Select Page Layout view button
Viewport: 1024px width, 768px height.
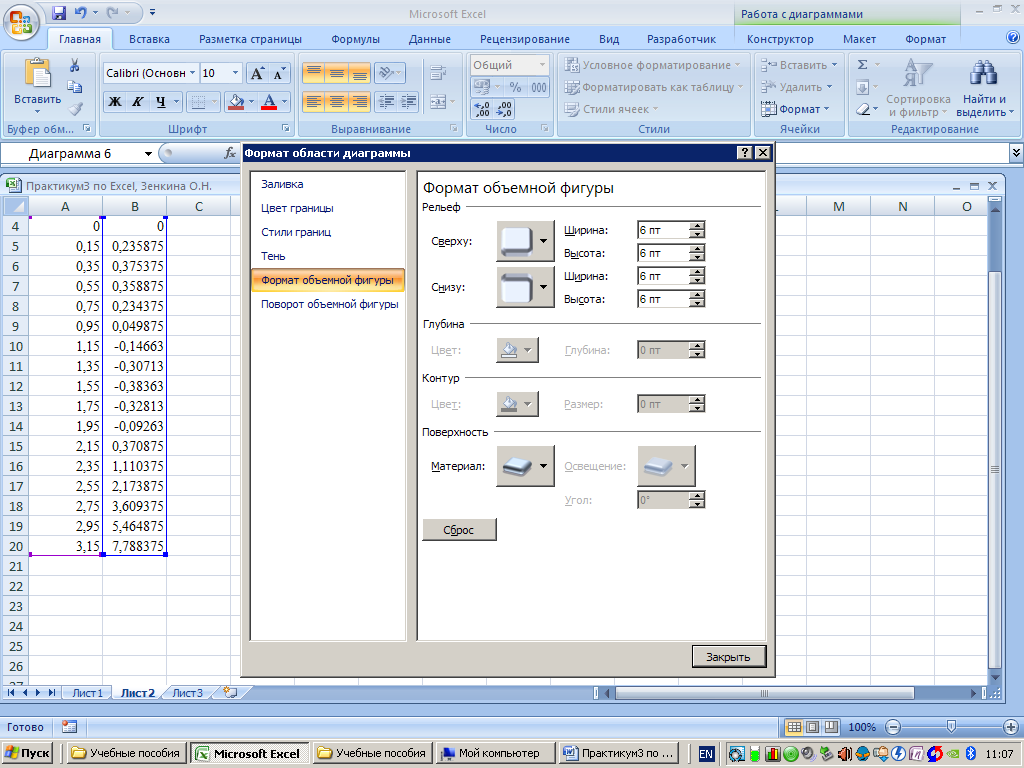coord(812,727)
